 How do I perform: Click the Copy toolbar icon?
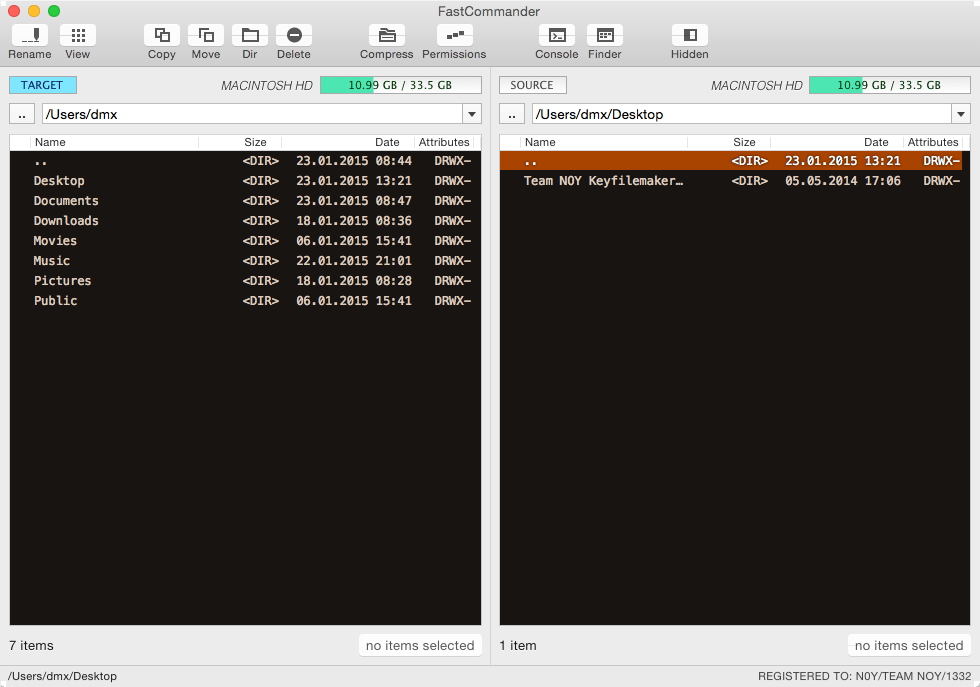click(162, 36)
